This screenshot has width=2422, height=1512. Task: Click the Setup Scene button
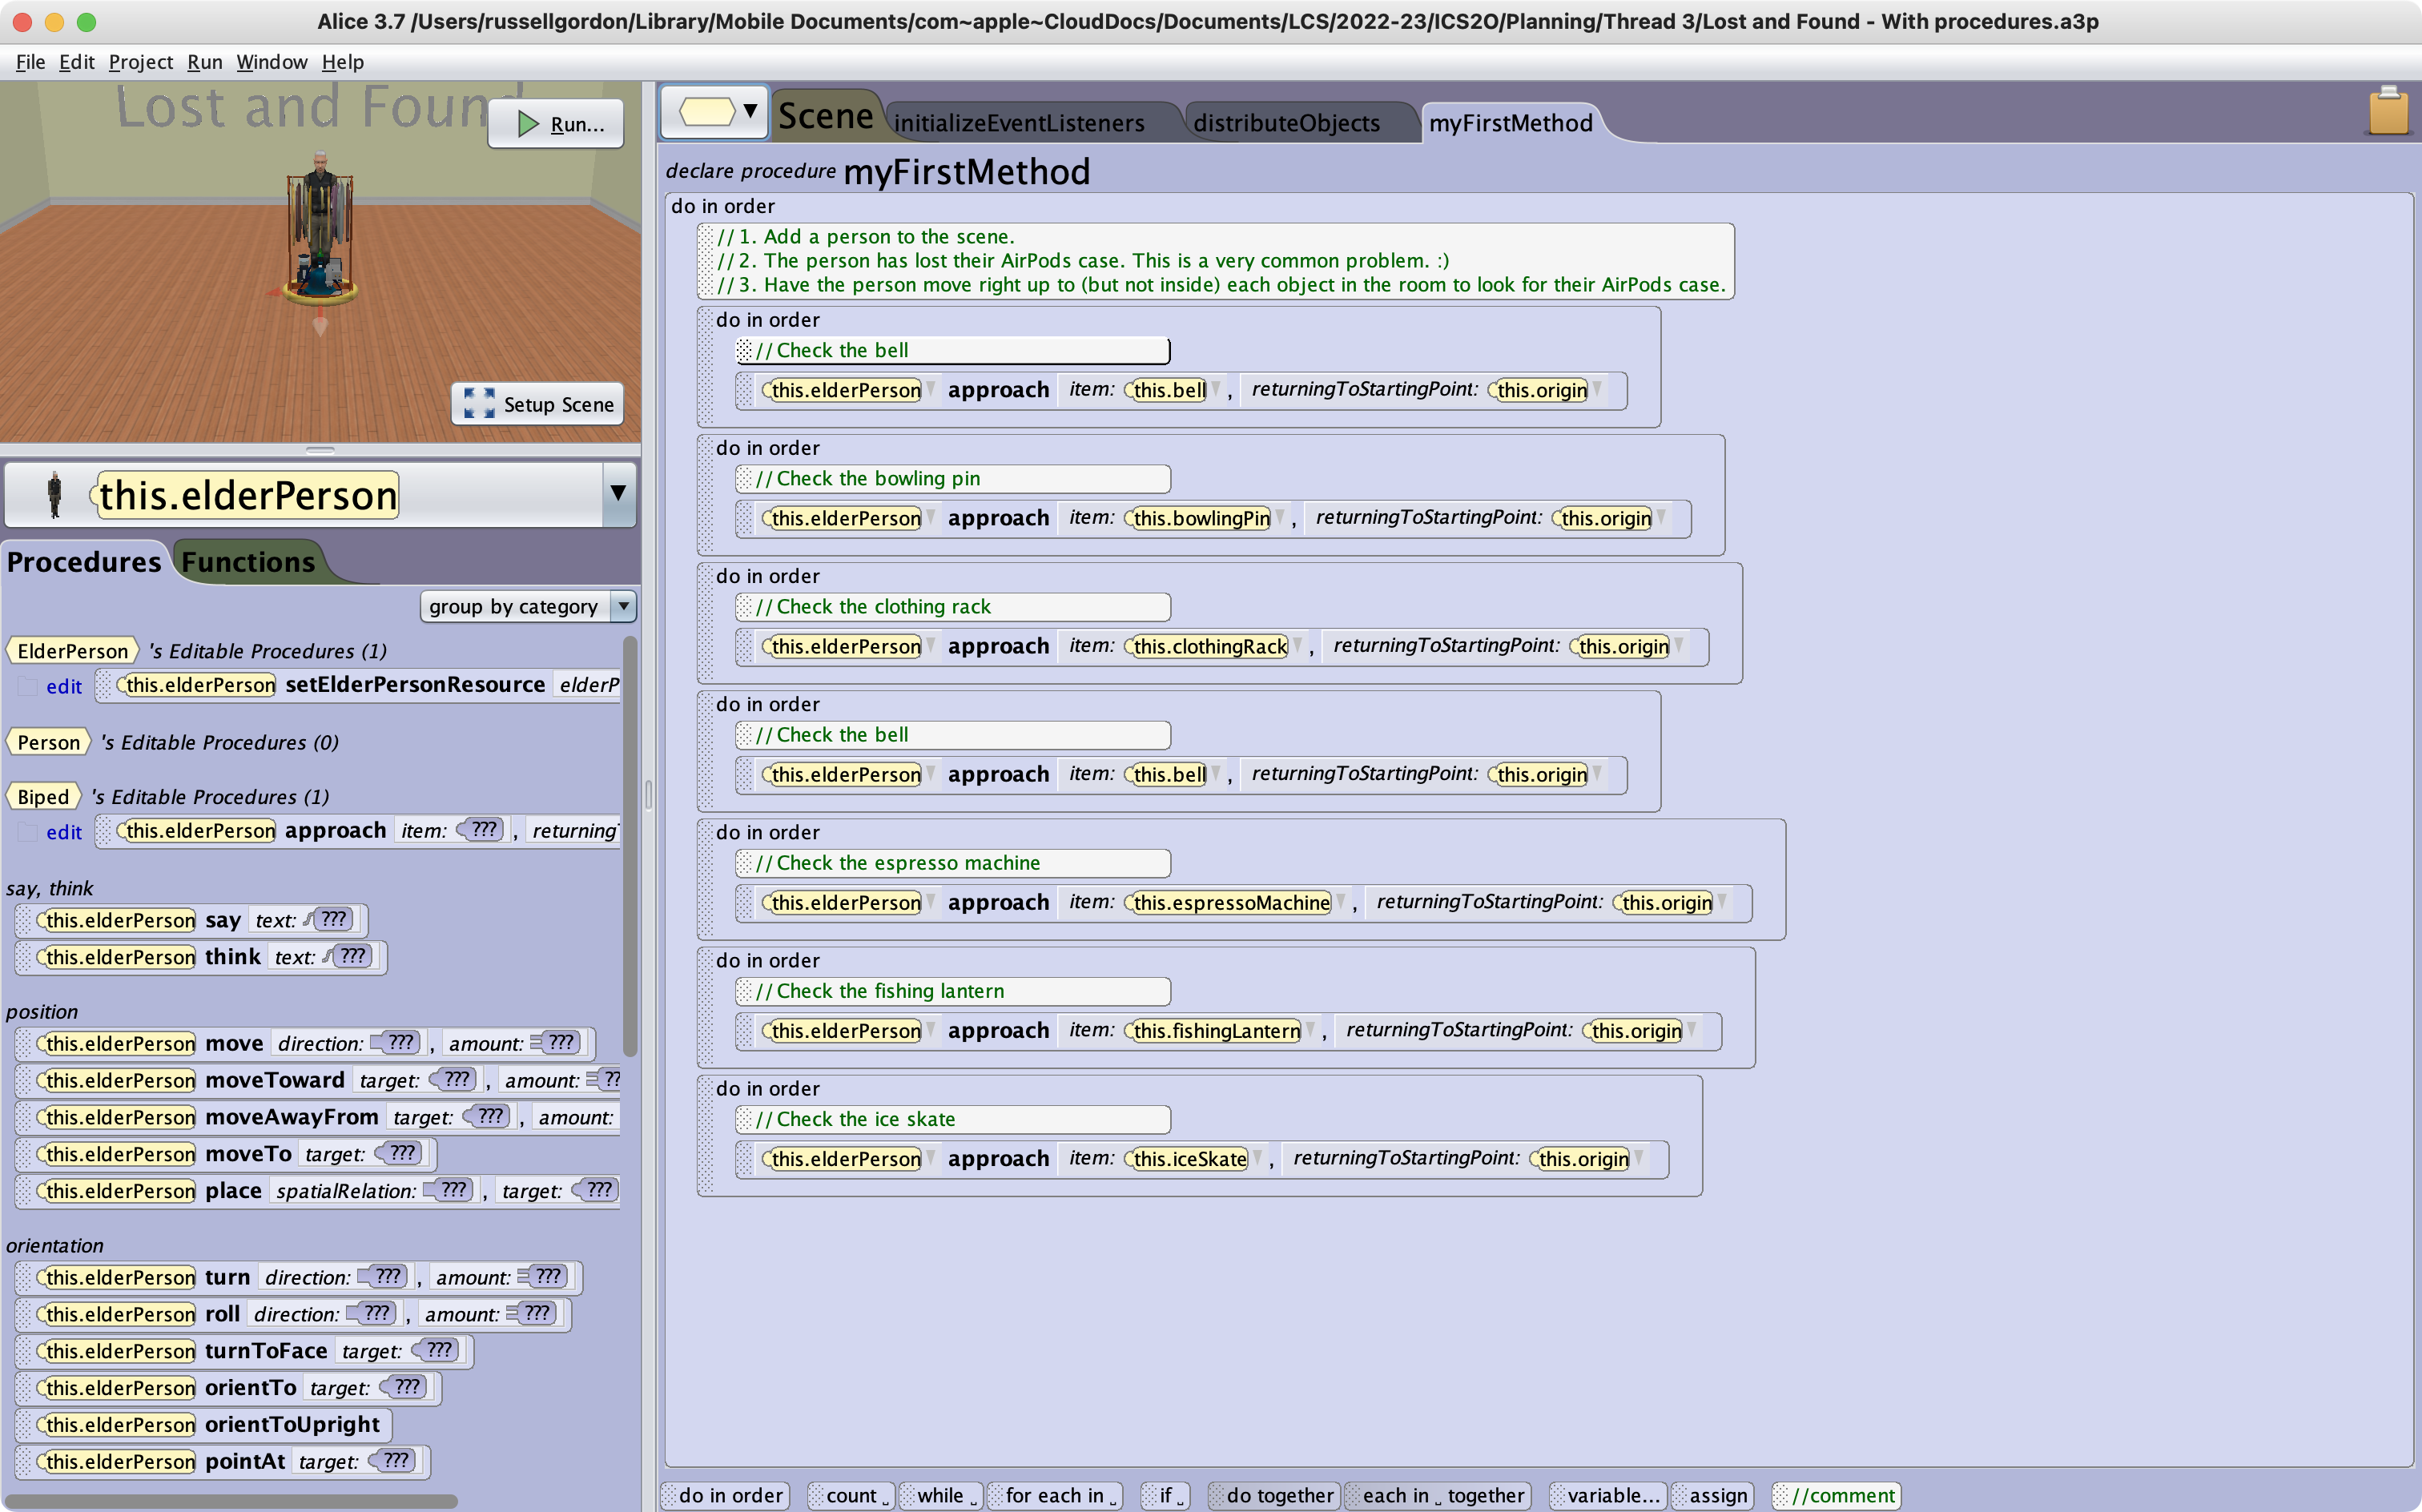point(537,404)
